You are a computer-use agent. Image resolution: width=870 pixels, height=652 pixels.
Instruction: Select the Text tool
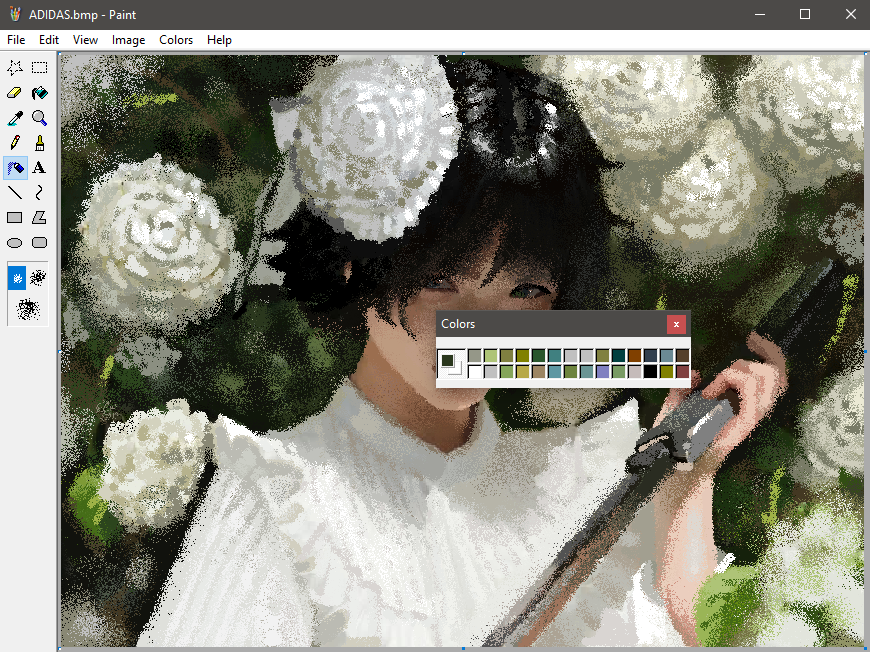[x=39, y=168]
